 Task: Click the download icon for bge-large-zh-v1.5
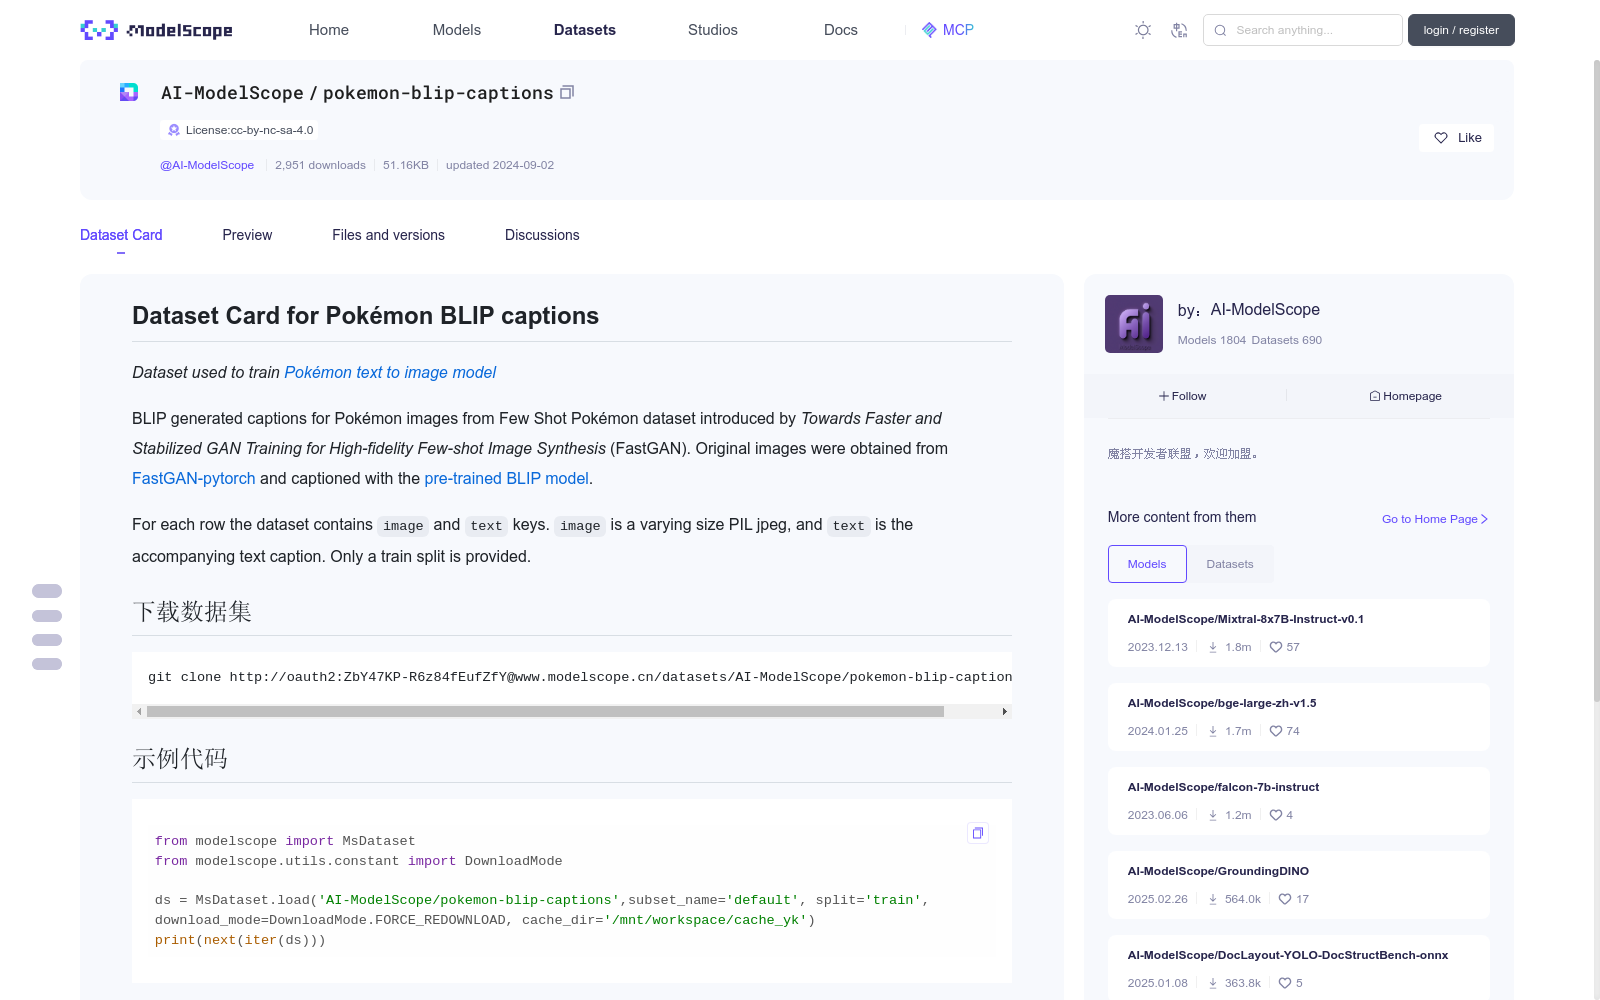[1213, 731]
